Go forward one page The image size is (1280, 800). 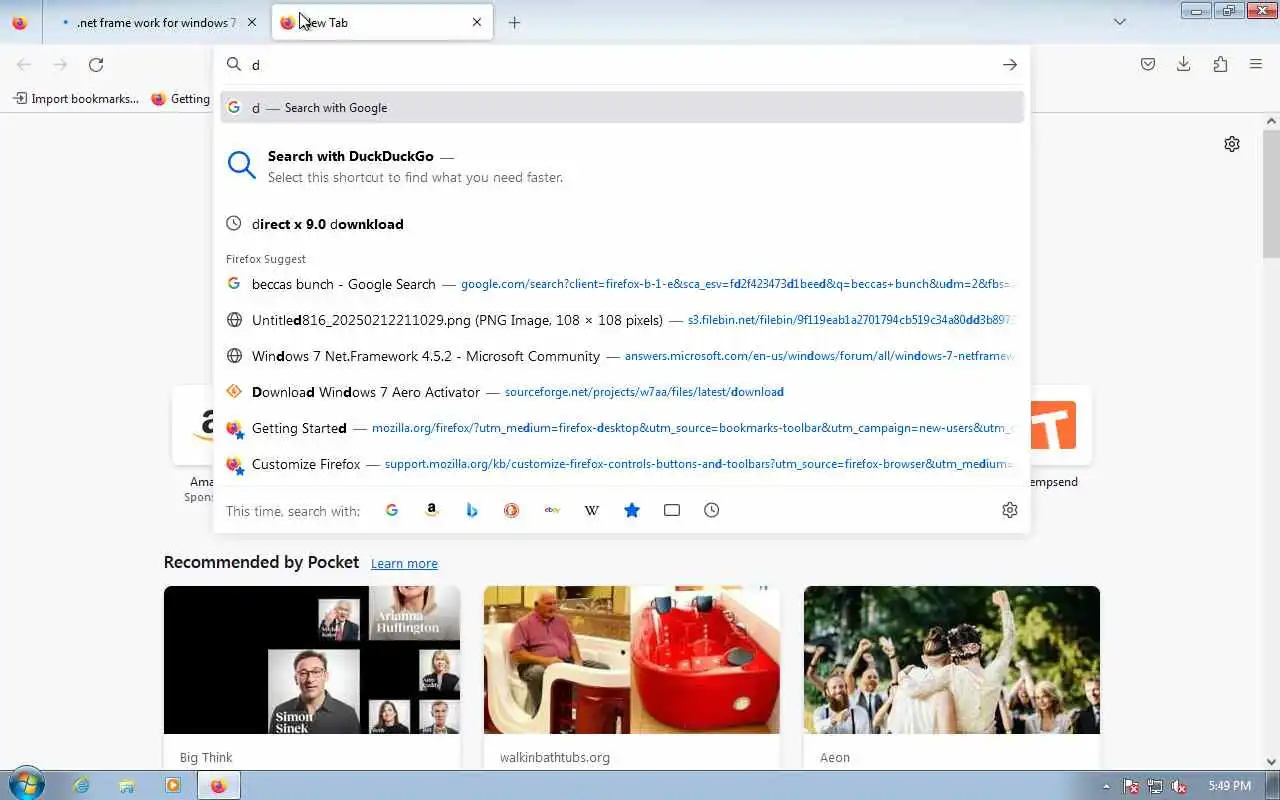60,65
